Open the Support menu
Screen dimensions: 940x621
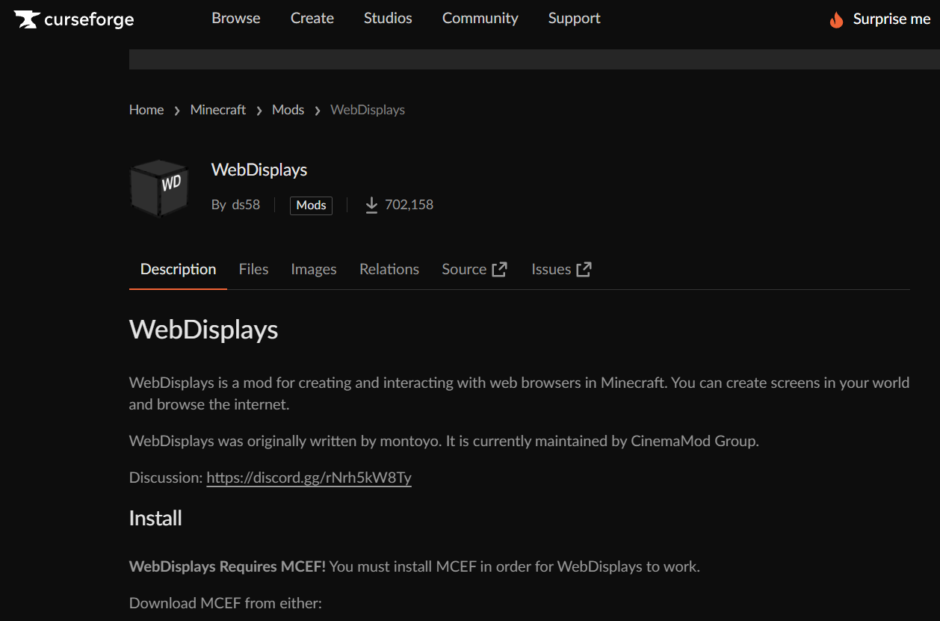[574, 18]
